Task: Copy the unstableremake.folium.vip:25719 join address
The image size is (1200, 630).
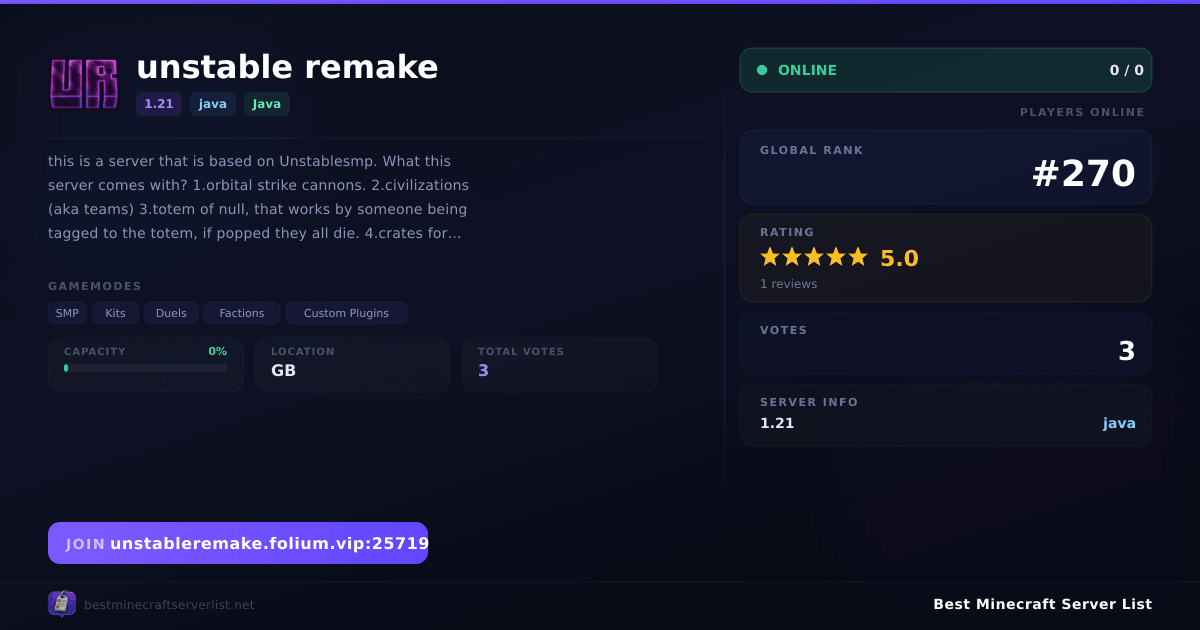Action: click(238, 543)
